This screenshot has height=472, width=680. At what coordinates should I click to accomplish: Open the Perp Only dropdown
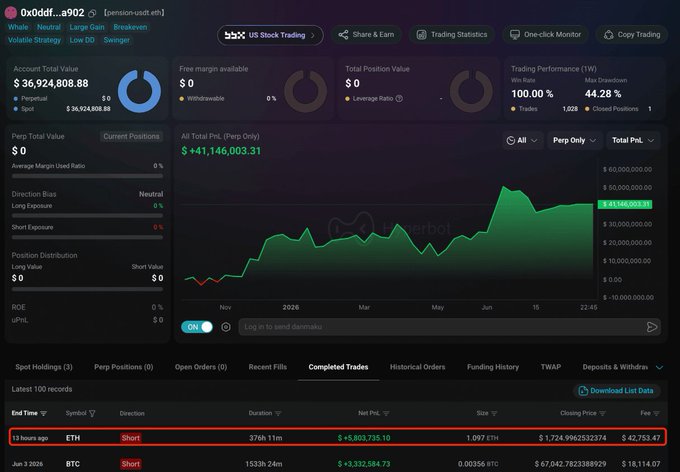pyautogui.click(x=575, y=140)
